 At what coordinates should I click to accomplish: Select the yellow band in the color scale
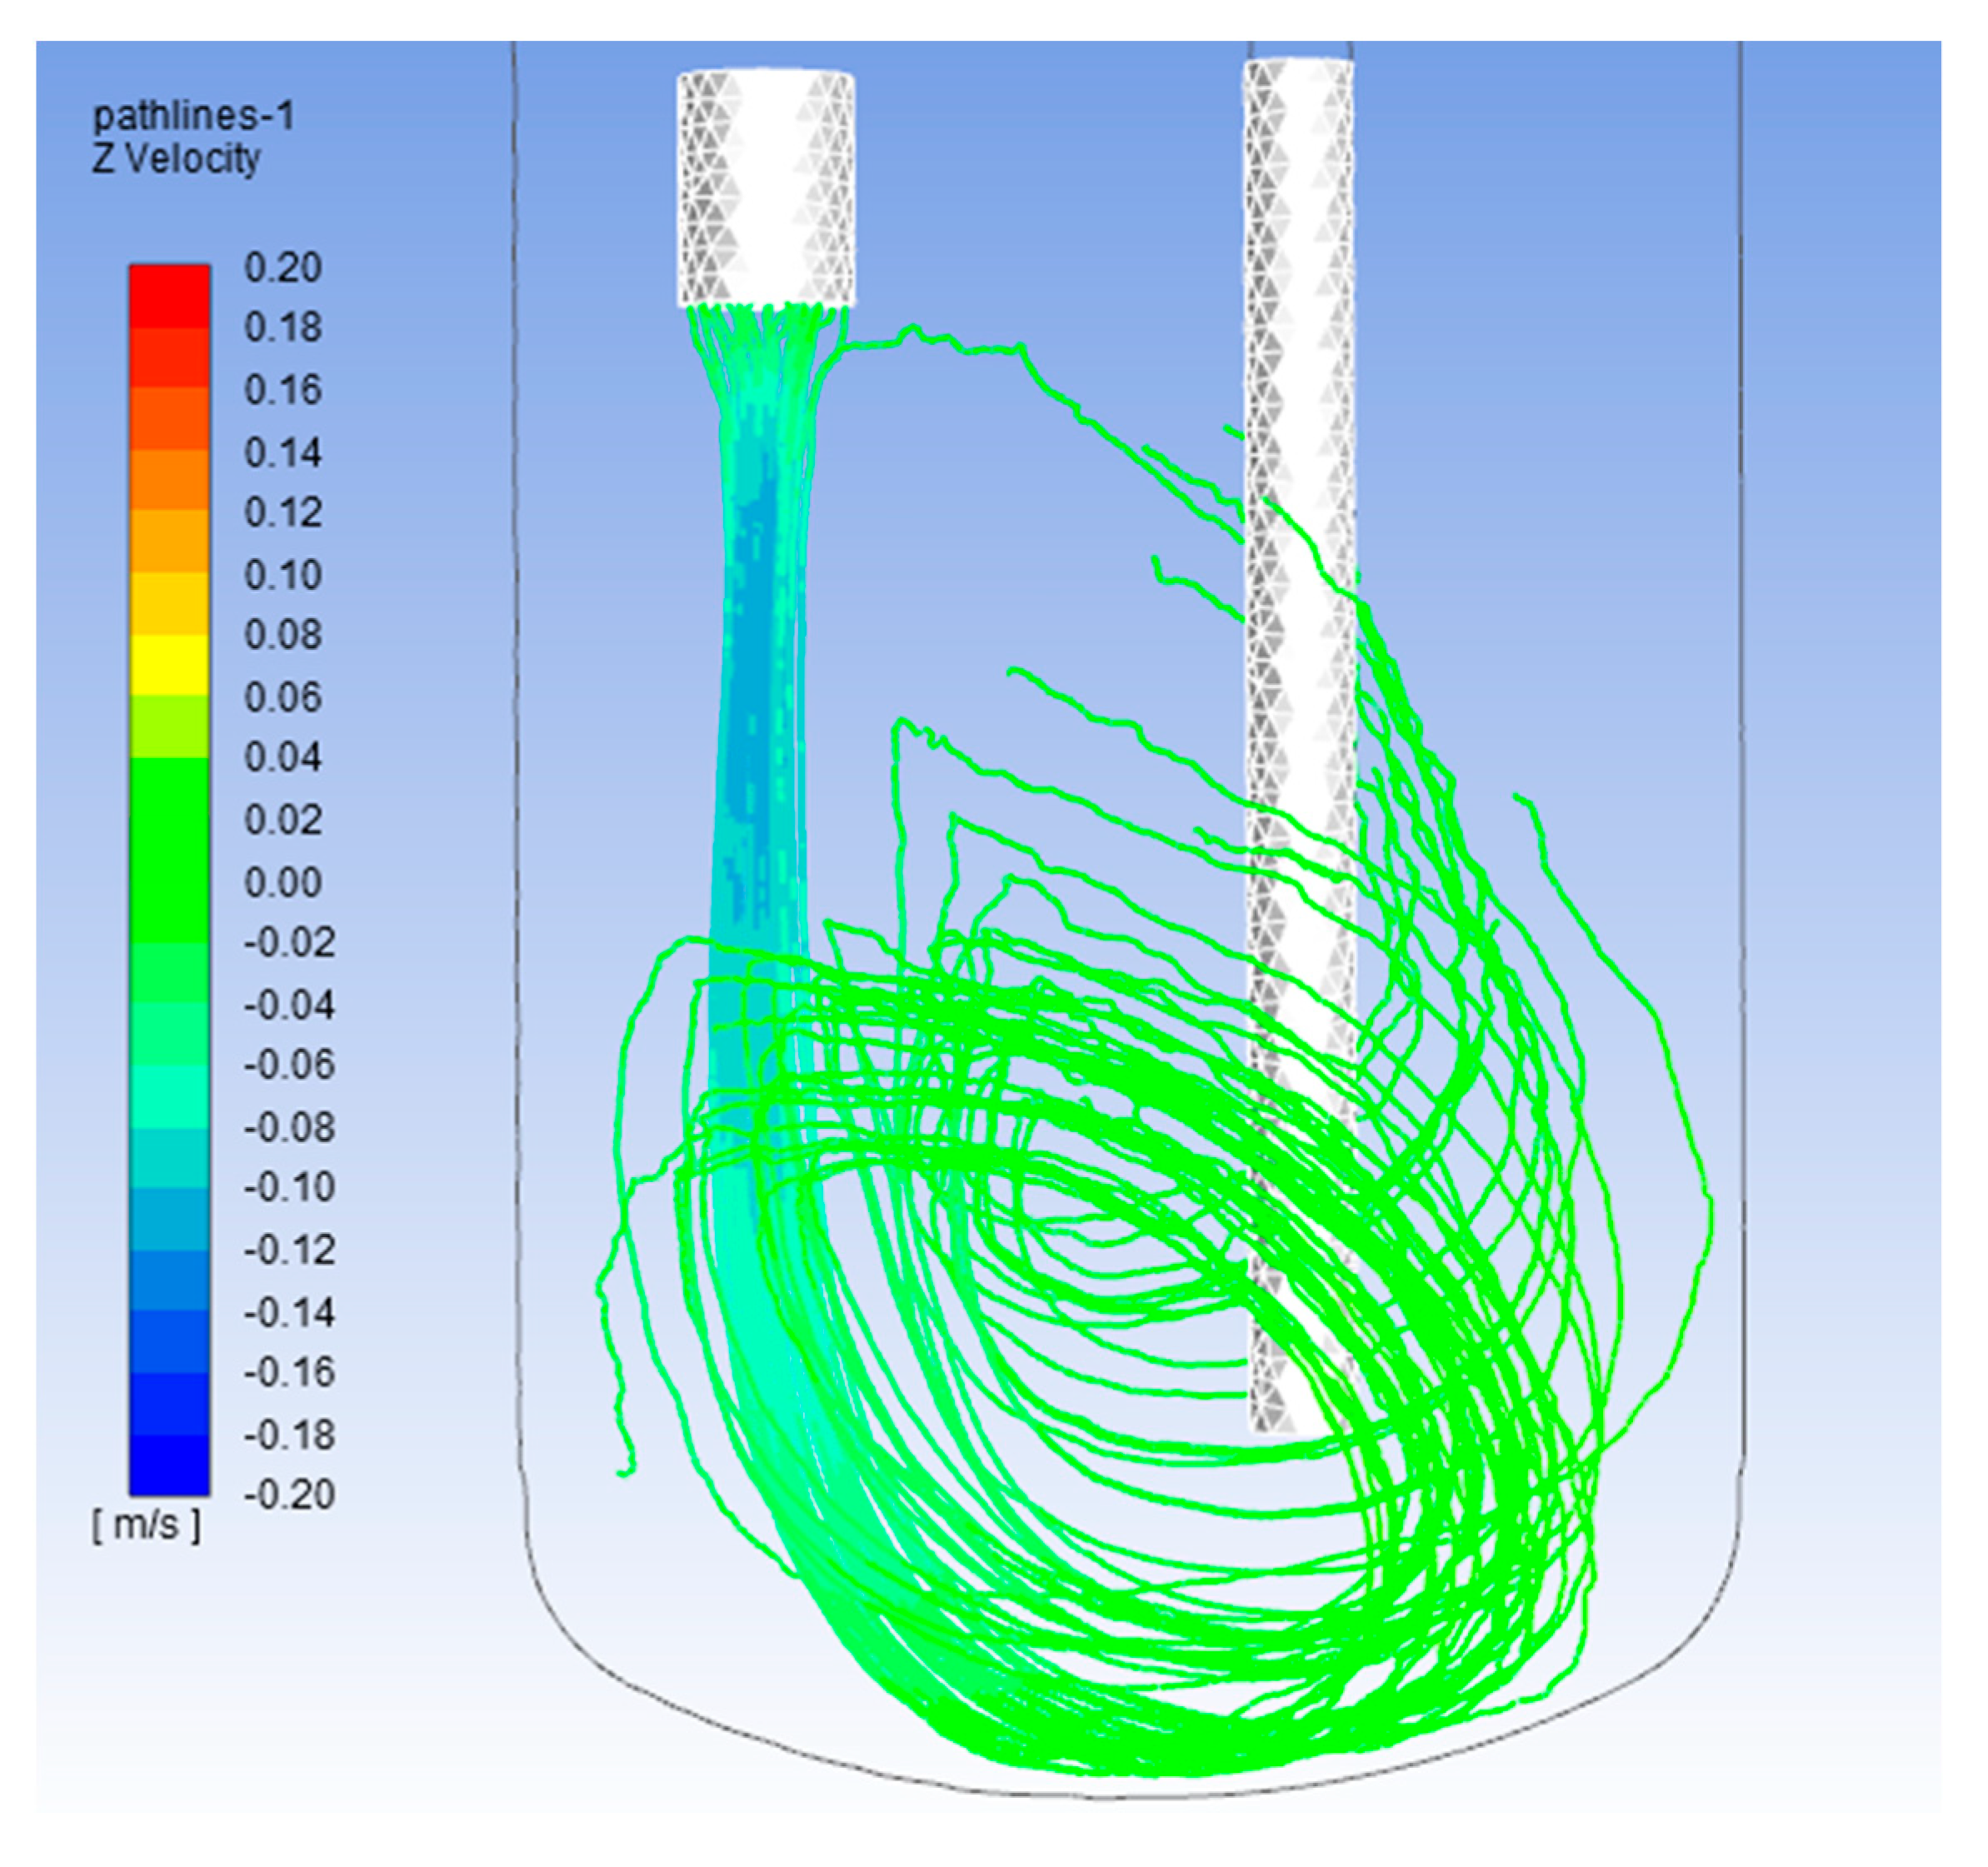(x=169, y=665)
